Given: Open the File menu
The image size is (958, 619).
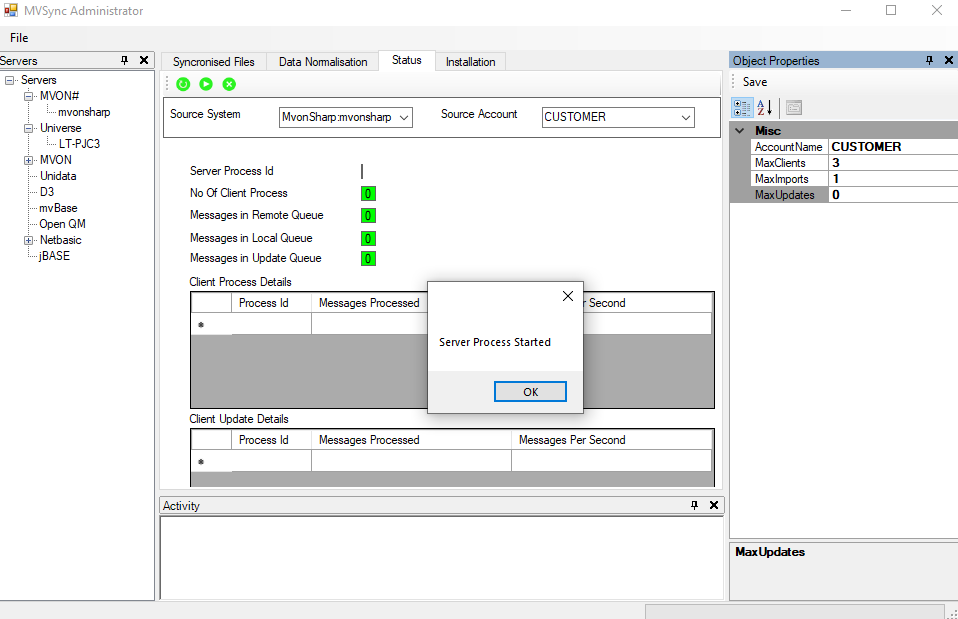Looking at the screenshot, I should point(19,38).
